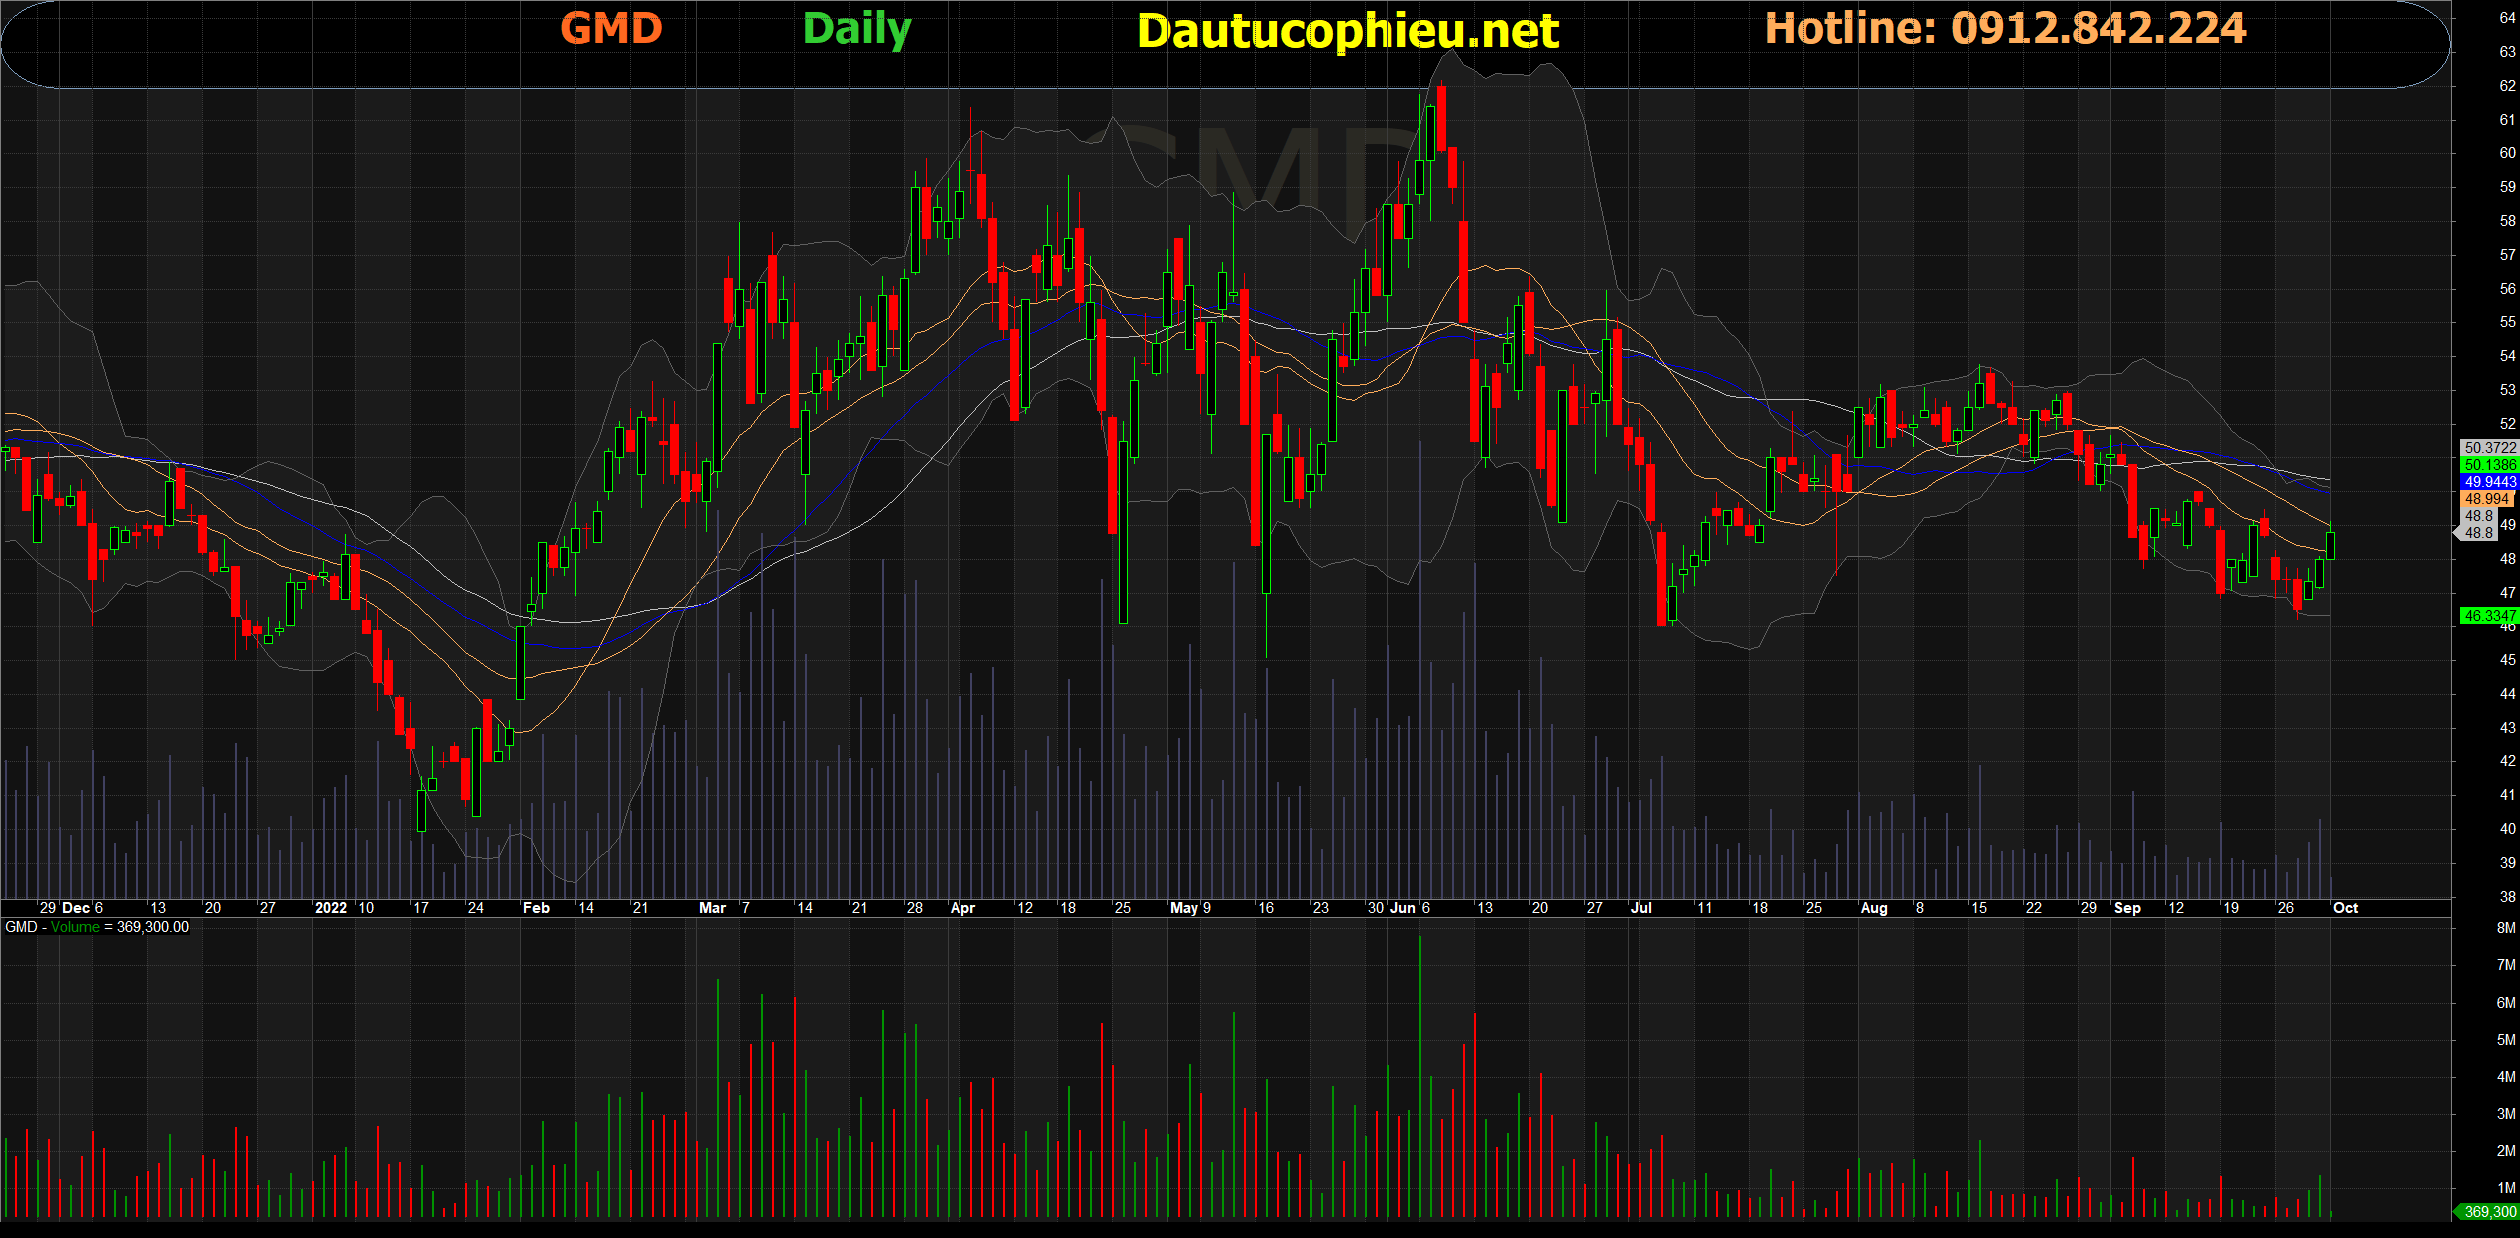Select the Jun month axis label
2520x1238 pixels.
tap(1403, 908)
